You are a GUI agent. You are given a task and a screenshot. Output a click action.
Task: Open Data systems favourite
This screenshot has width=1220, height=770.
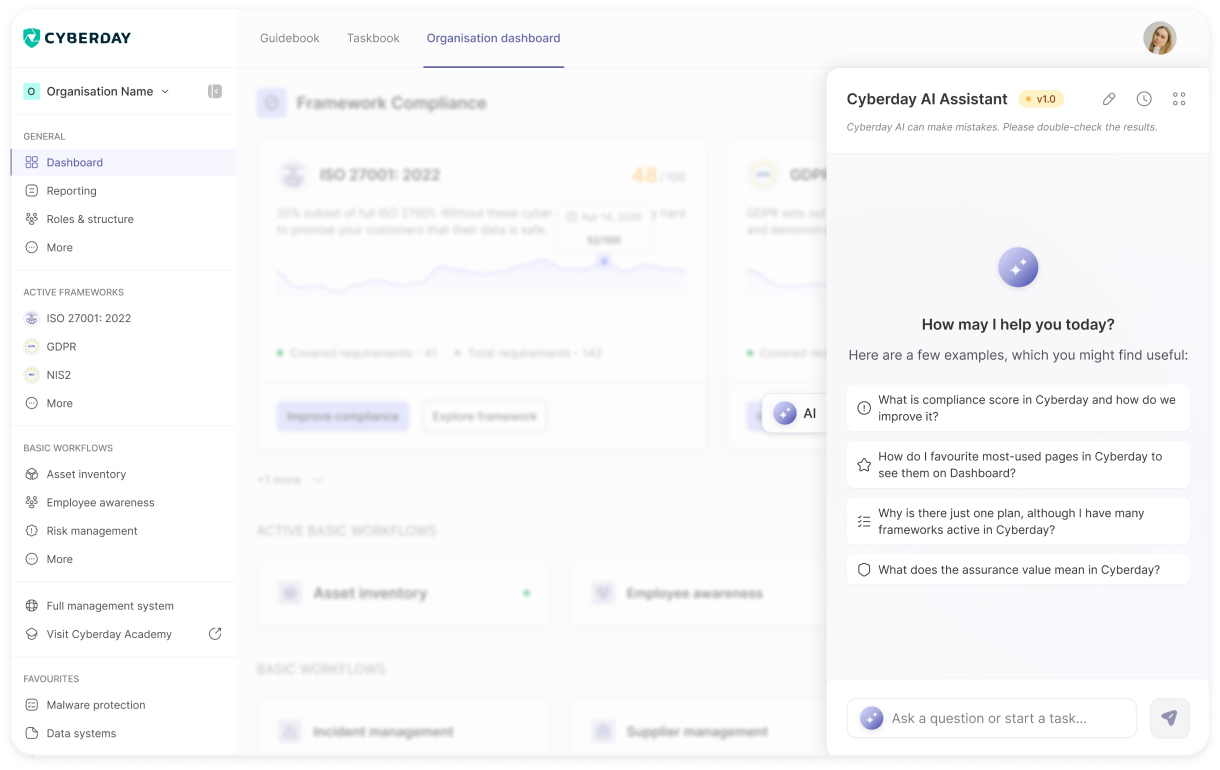[124, 733]
